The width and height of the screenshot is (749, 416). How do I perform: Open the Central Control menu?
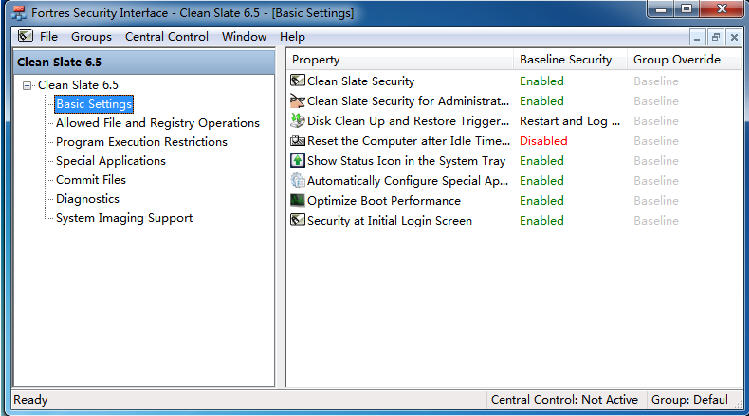click(167, 37)
